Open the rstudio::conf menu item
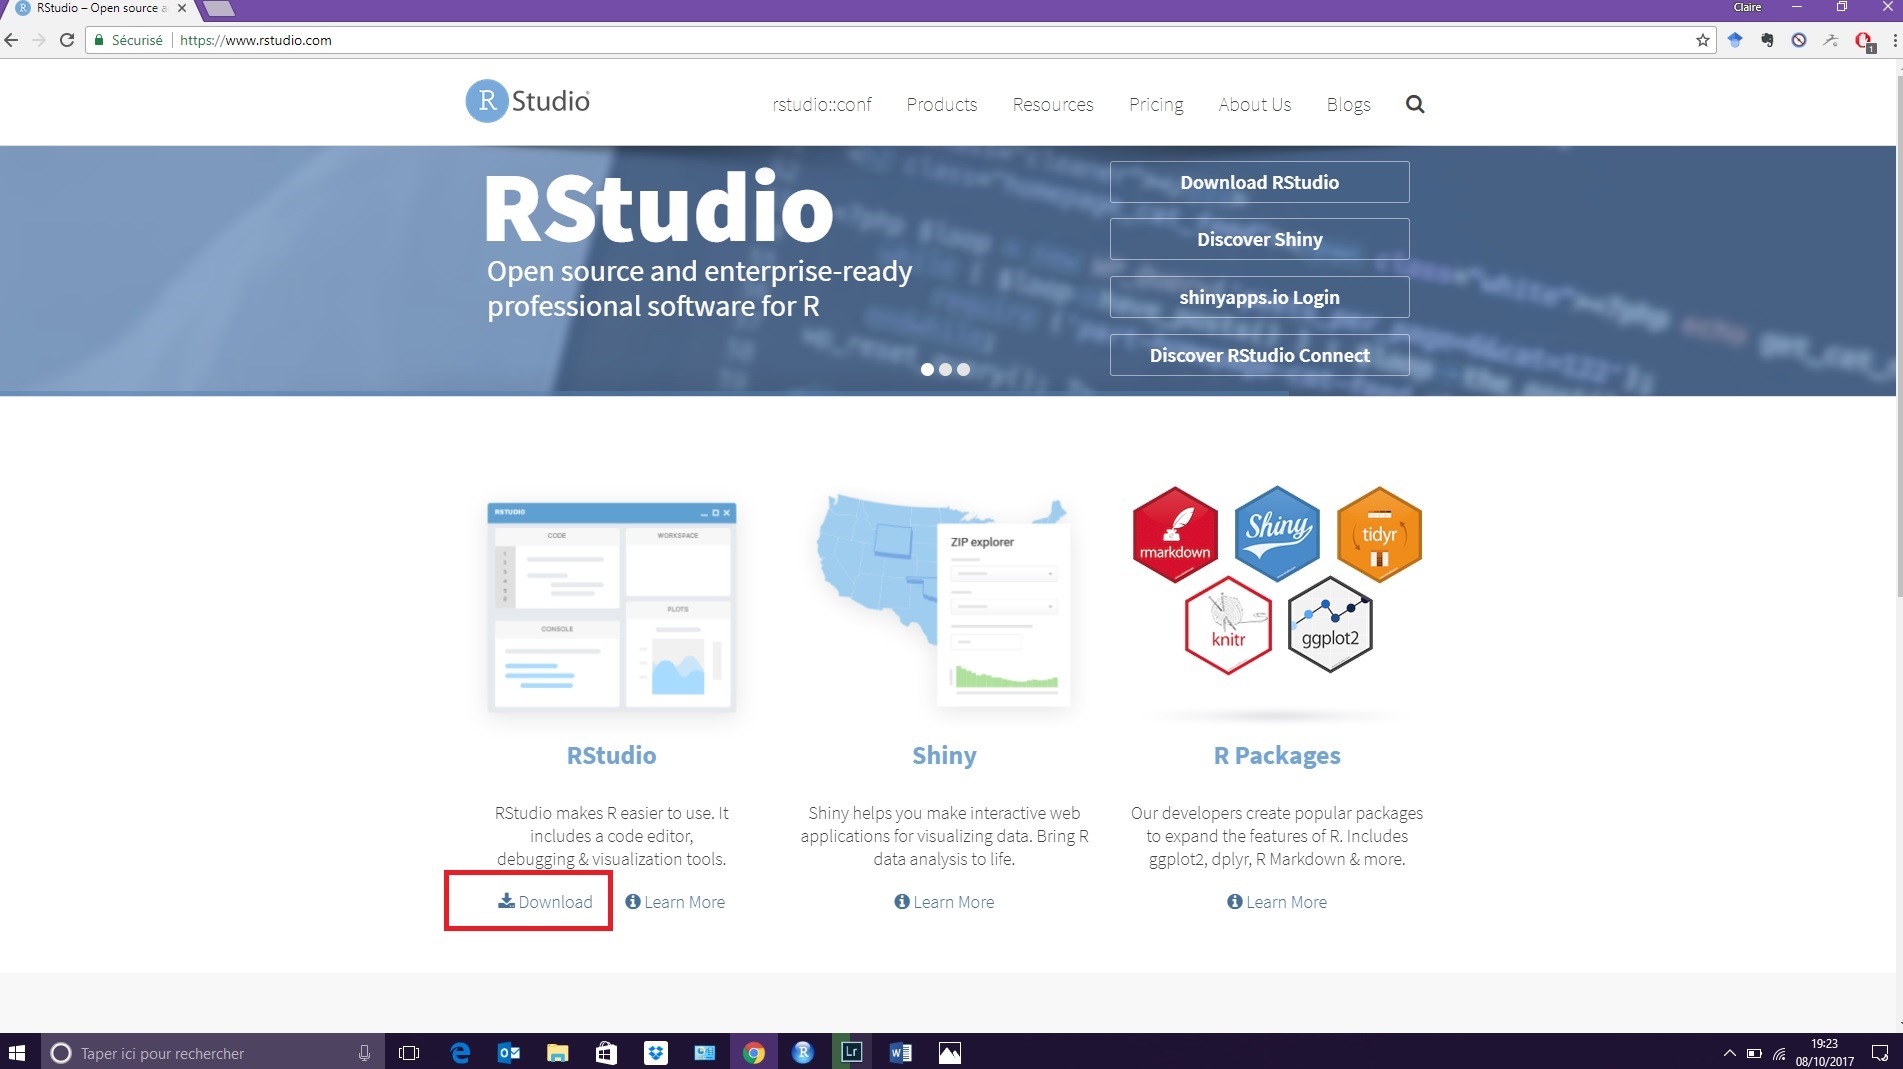The height and width of the screenshot is (1069, 1903). 822,104
